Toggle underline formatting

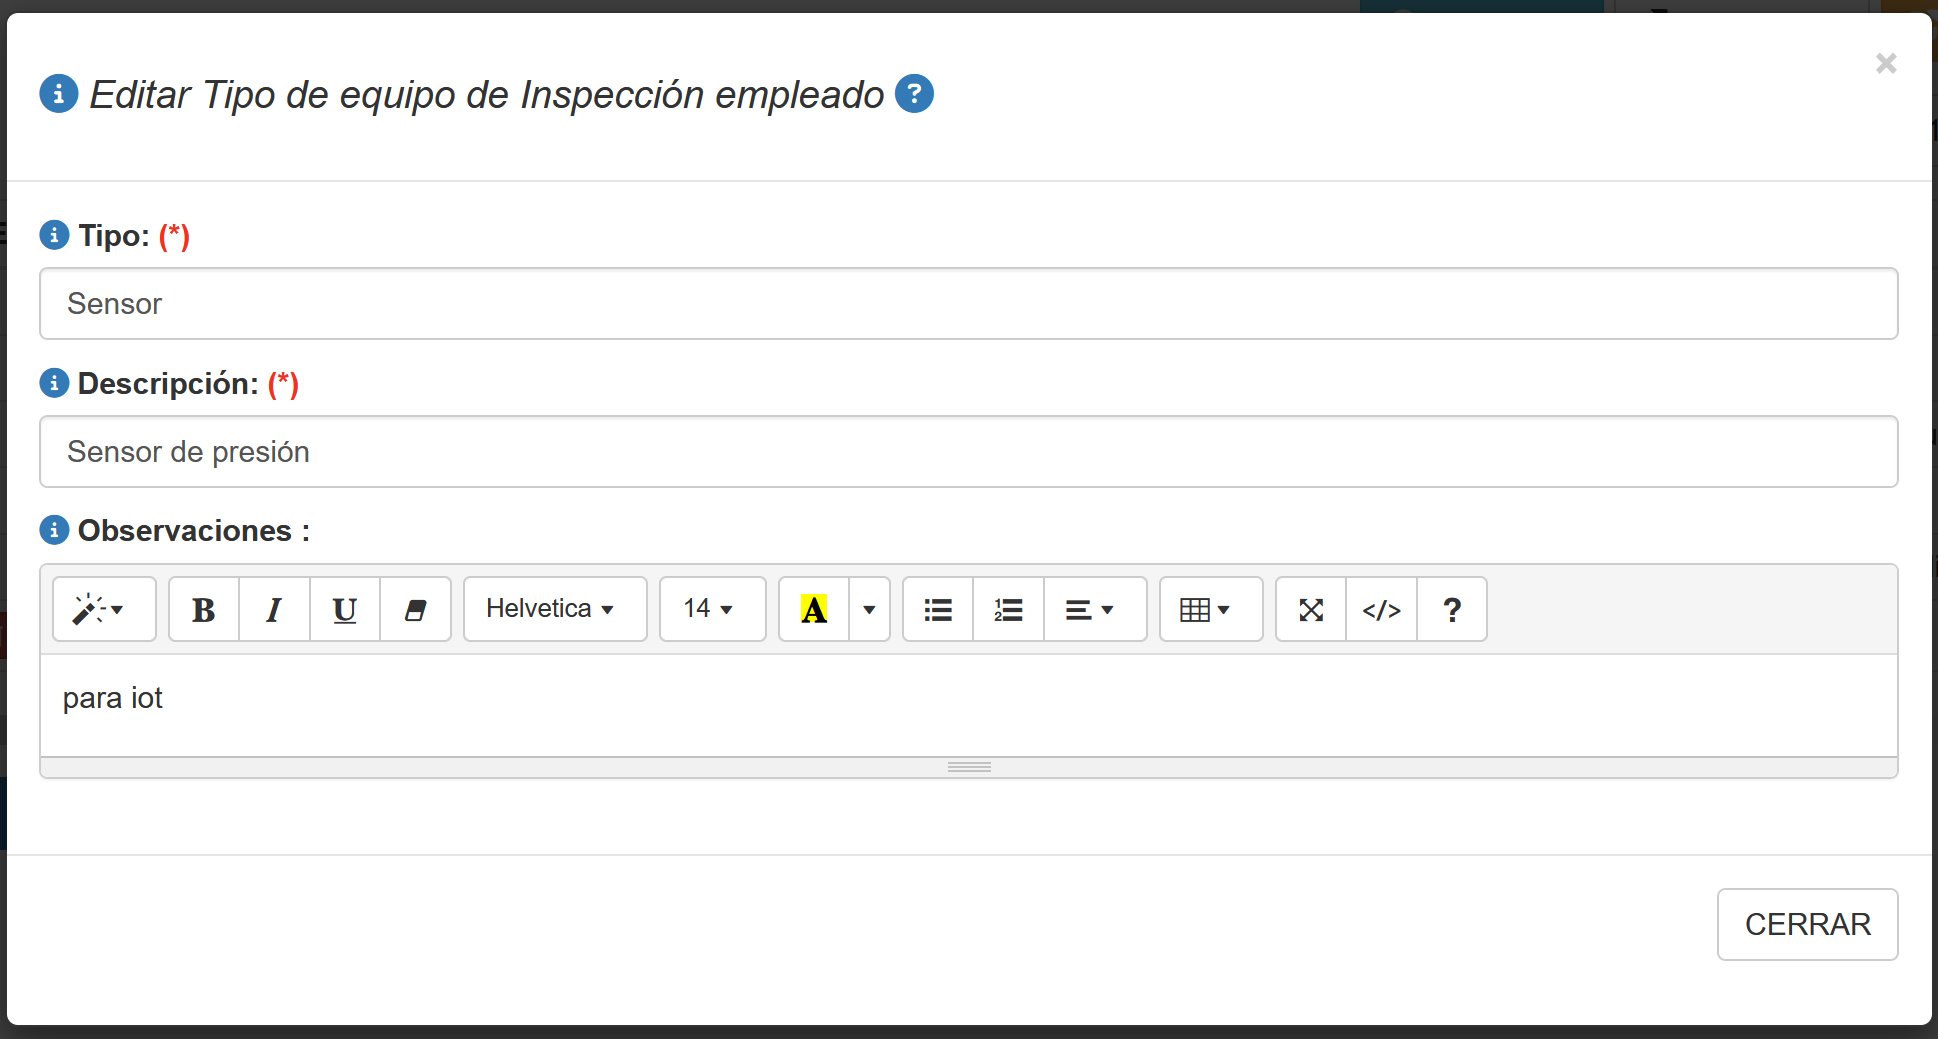[x=345, y=609]
